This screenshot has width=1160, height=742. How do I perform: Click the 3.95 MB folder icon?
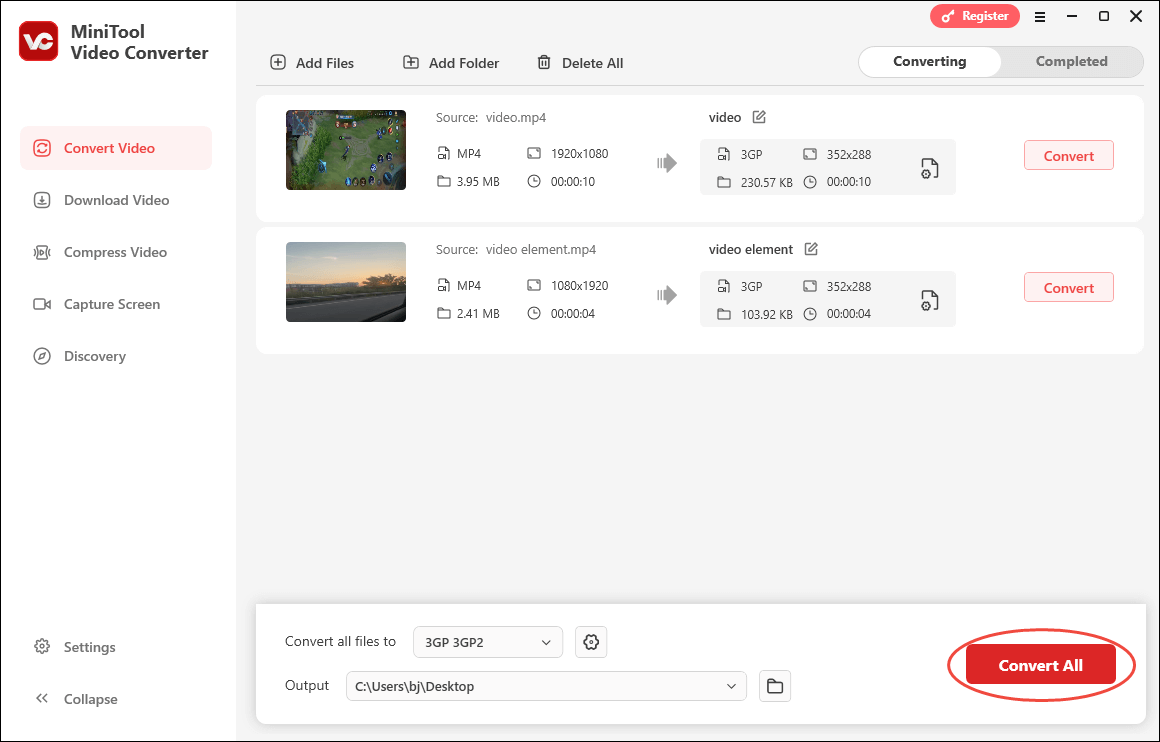[443, 181]
